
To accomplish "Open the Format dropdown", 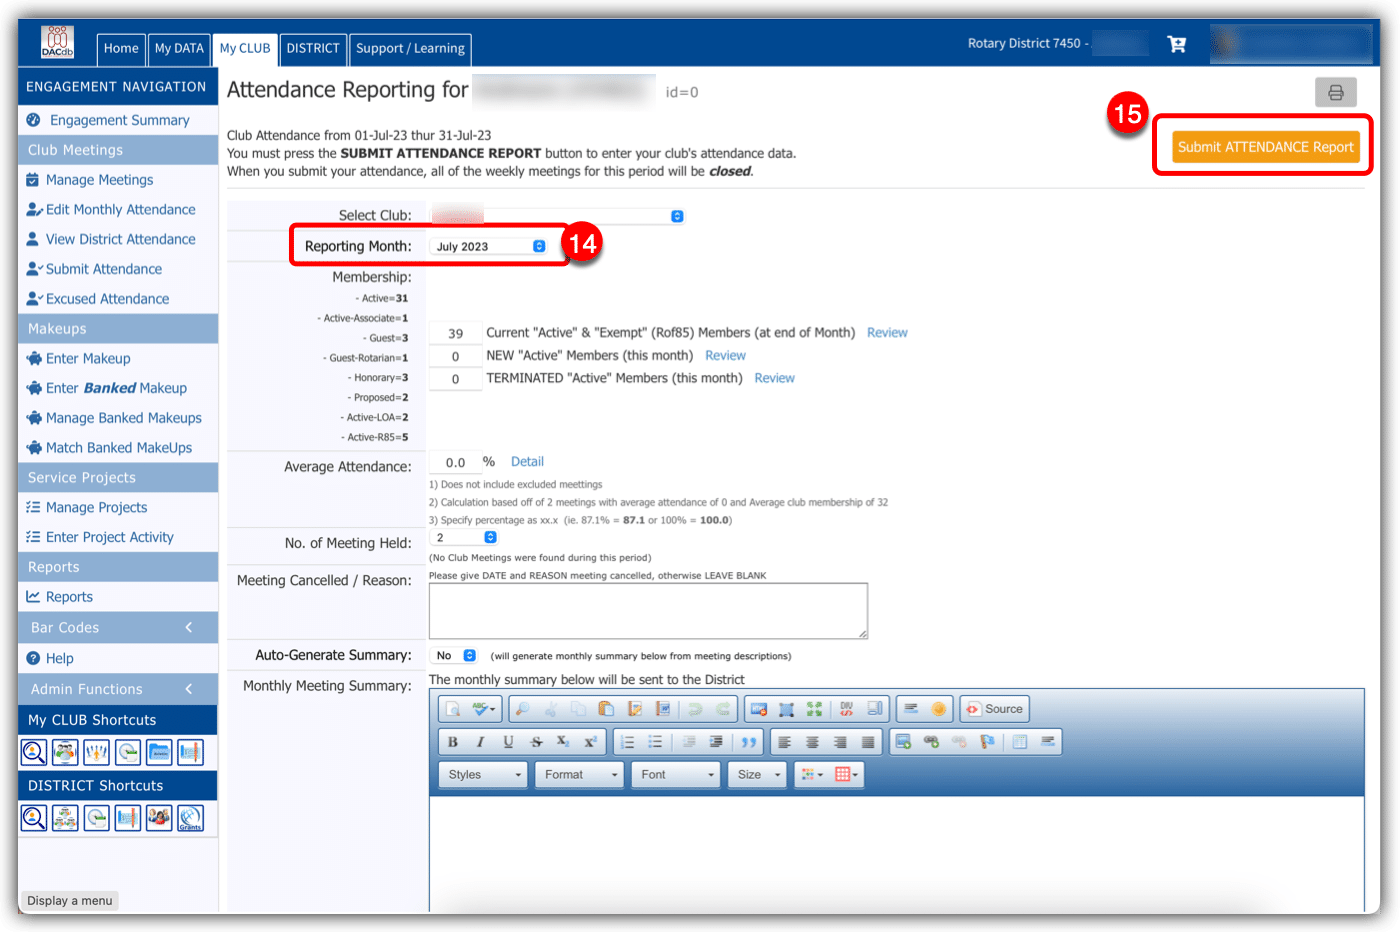I will [580, 775].
